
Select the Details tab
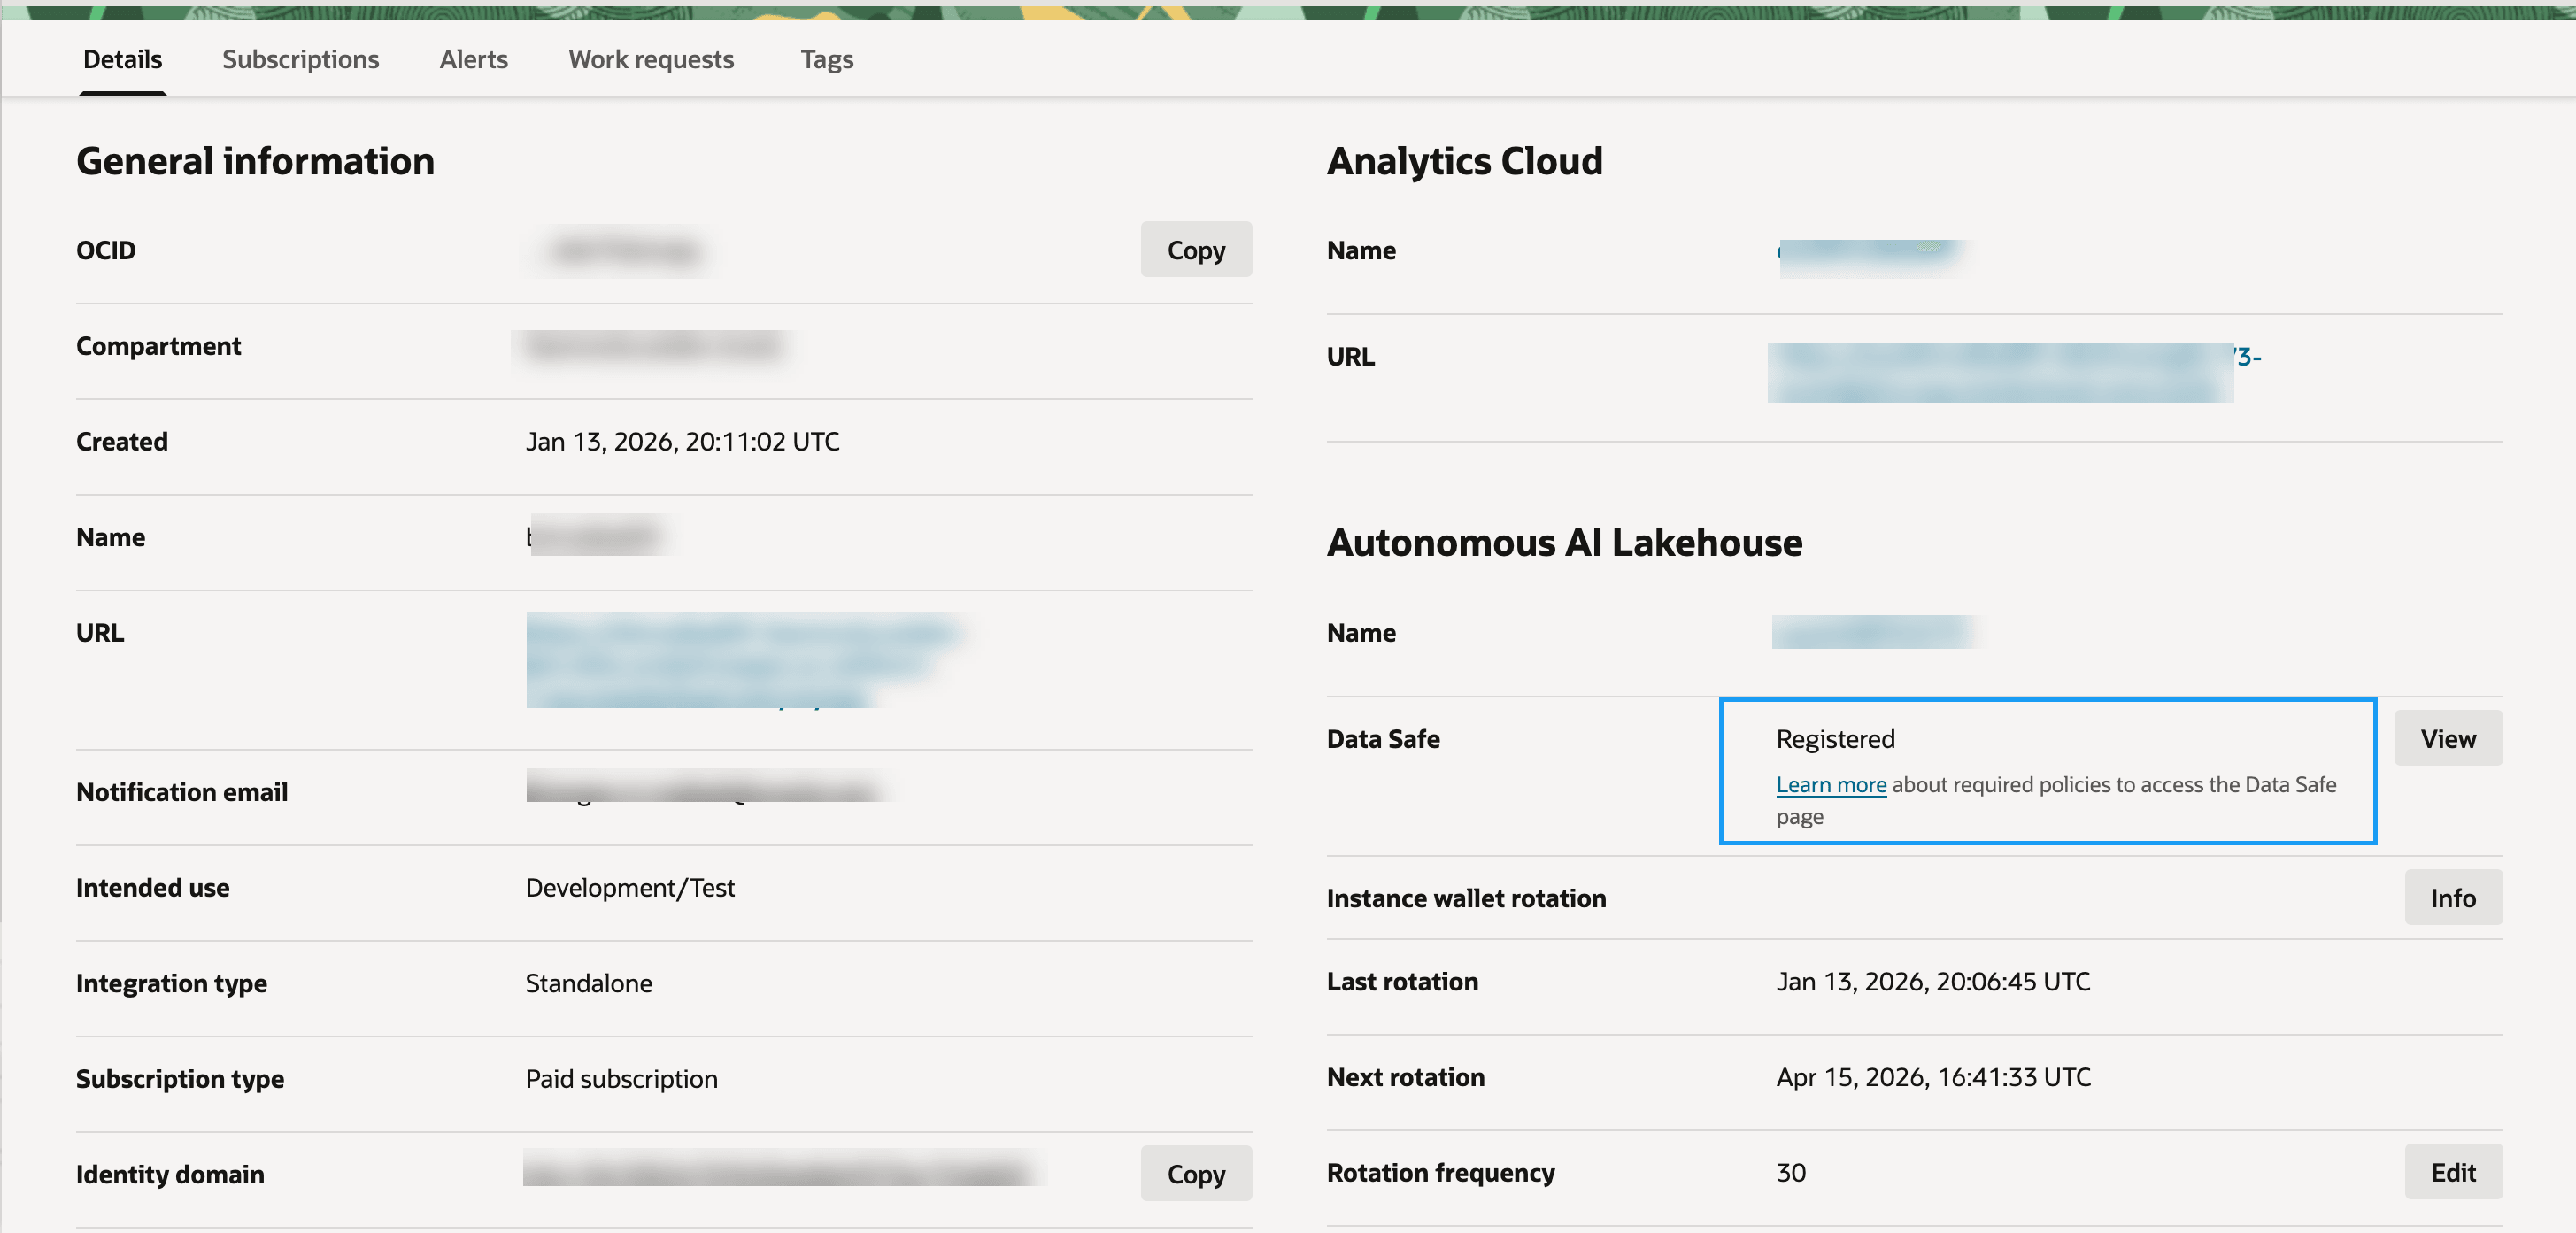(122, 59)
